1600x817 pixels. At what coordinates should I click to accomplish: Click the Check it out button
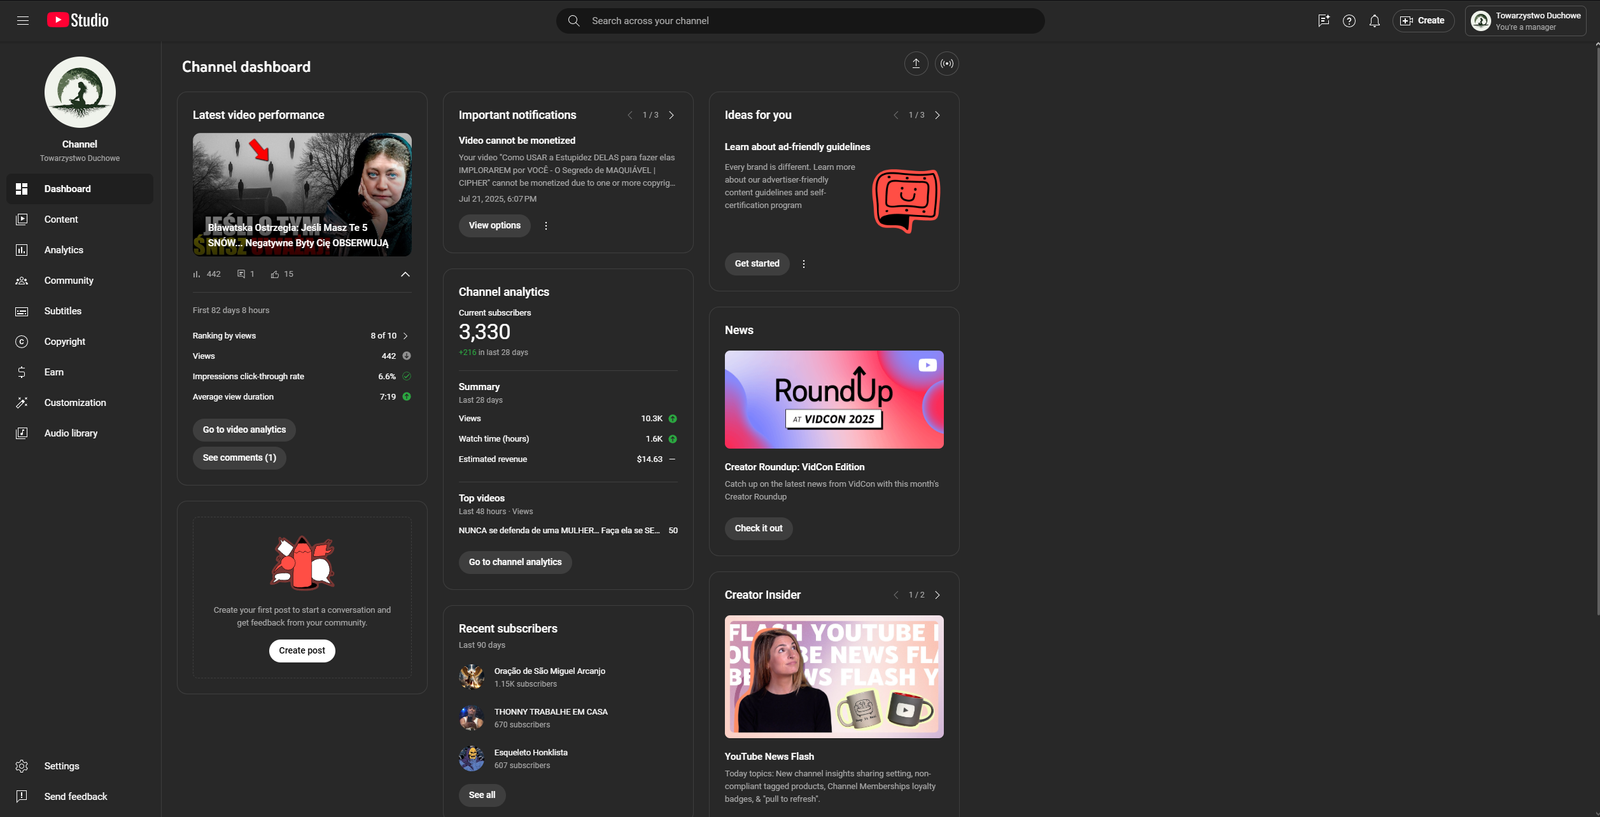(759, 528)
